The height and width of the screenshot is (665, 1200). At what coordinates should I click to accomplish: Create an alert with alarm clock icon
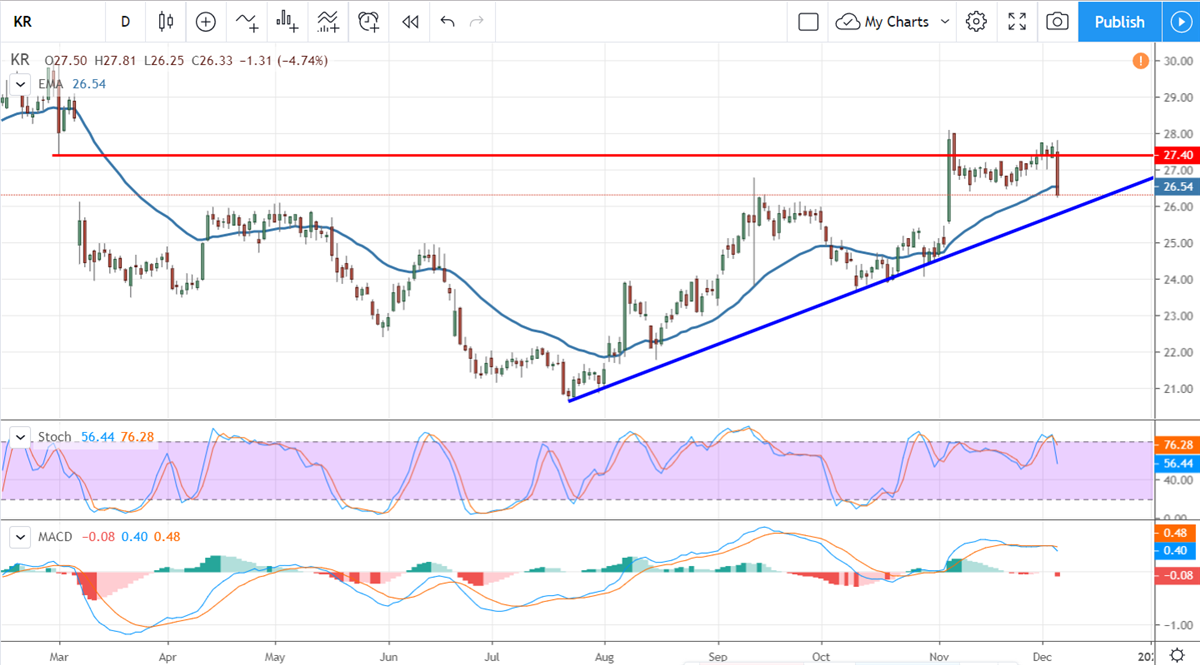click(369, 21)
